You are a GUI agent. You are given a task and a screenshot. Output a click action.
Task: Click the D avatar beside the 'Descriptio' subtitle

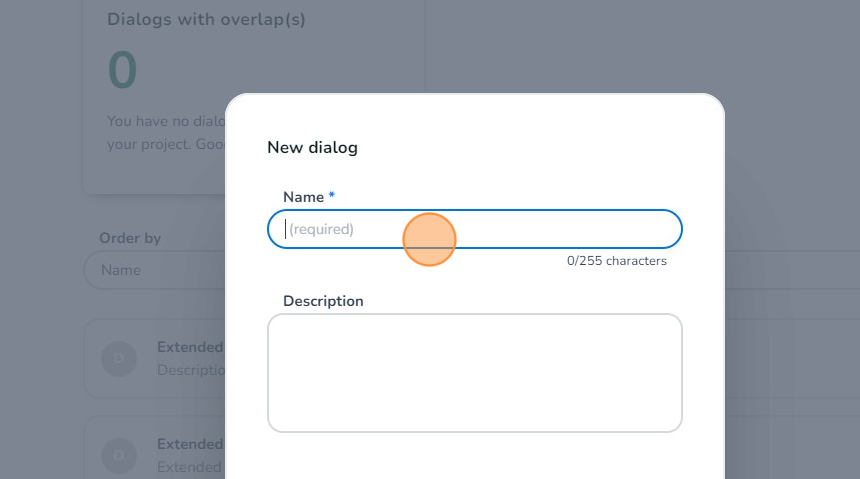point(119,358)
